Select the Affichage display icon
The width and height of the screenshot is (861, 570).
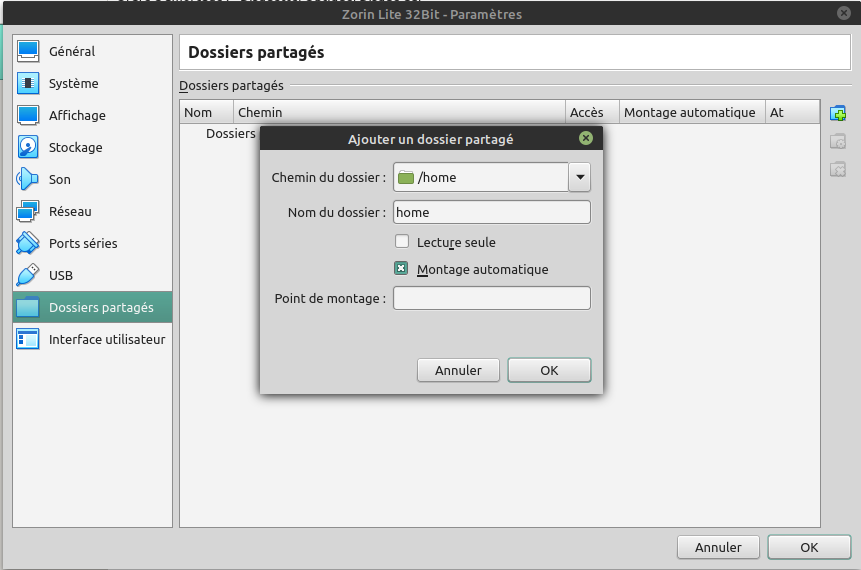28,115
